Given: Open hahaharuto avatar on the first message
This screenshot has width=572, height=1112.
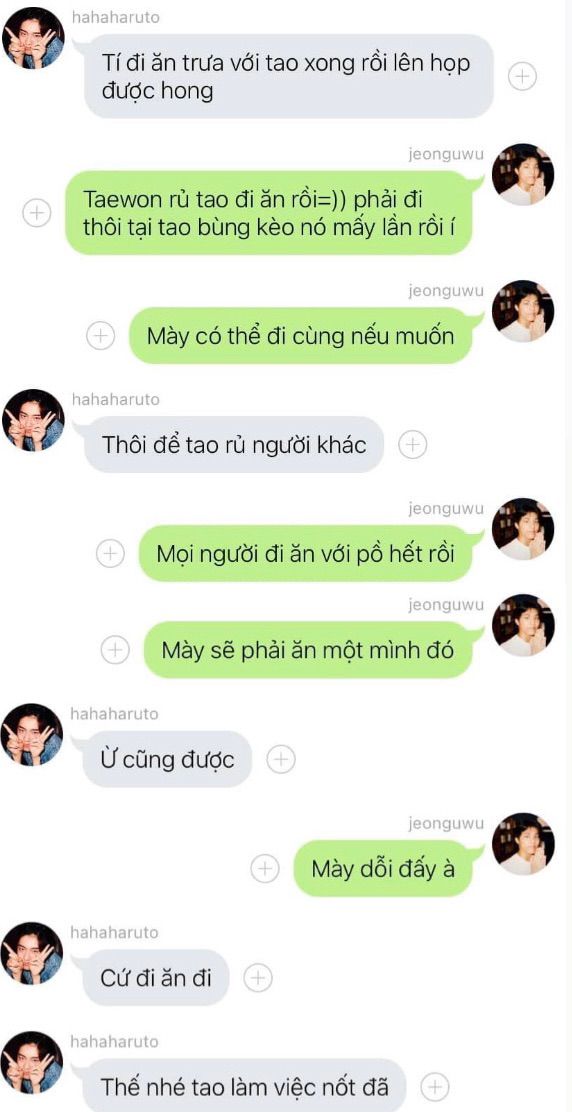Looking at the screenshot, I should coord(33,38).
